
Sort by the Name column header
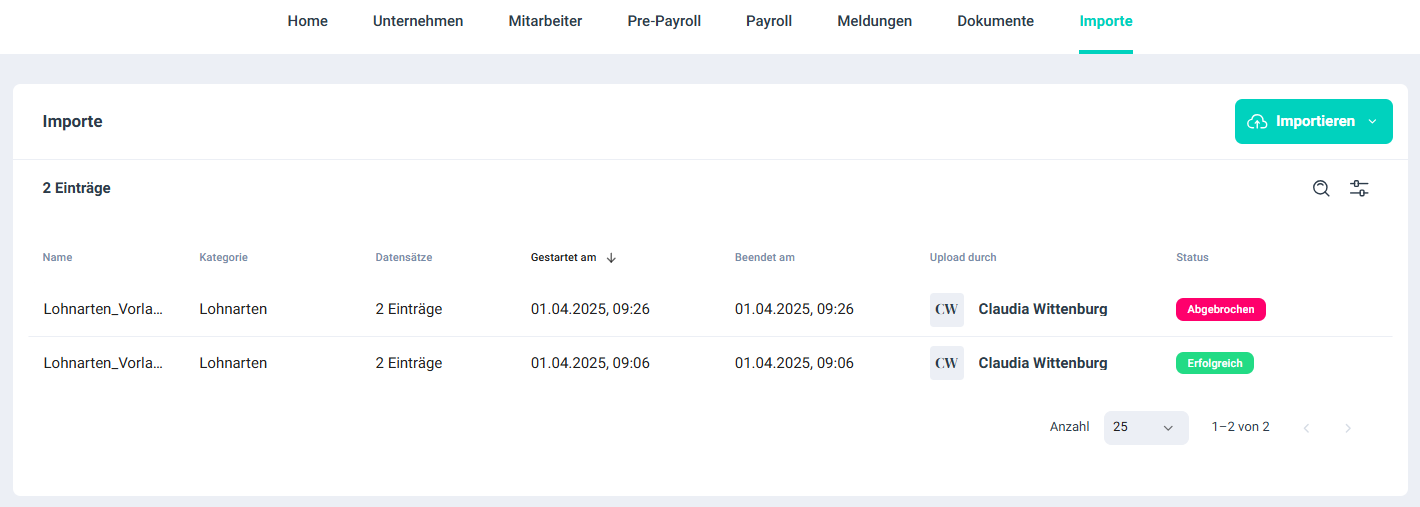coord(57,258)
